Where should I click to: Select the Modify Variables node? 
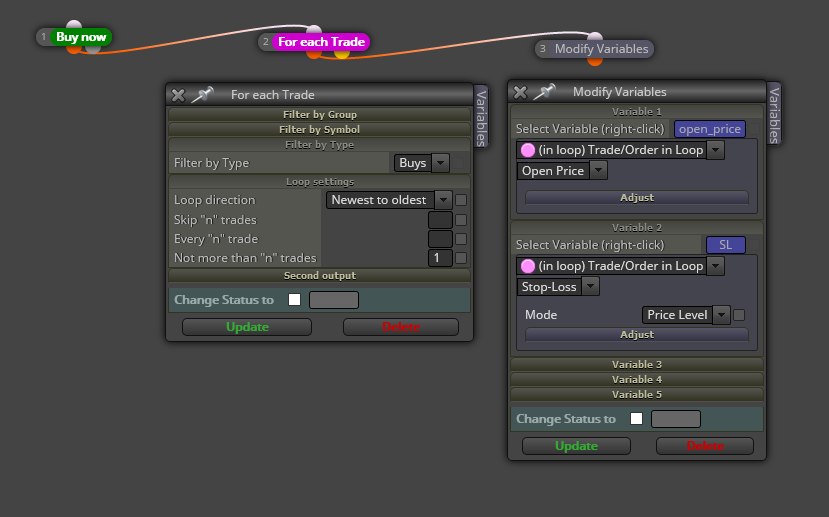pyautogui.click(x=601, y=49)
